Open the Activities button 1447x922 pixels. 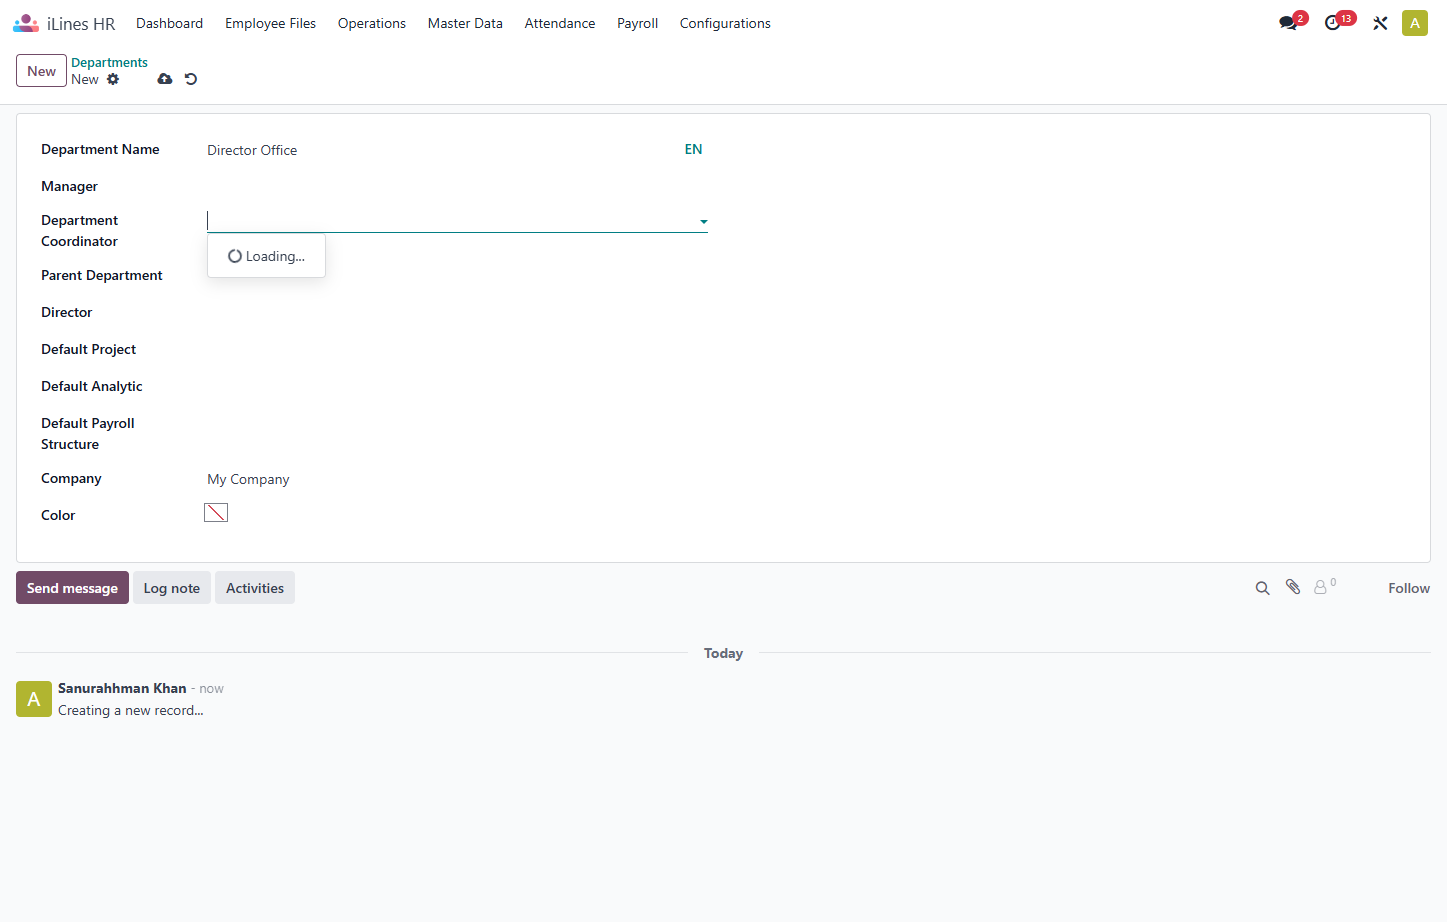pos(255,588)
